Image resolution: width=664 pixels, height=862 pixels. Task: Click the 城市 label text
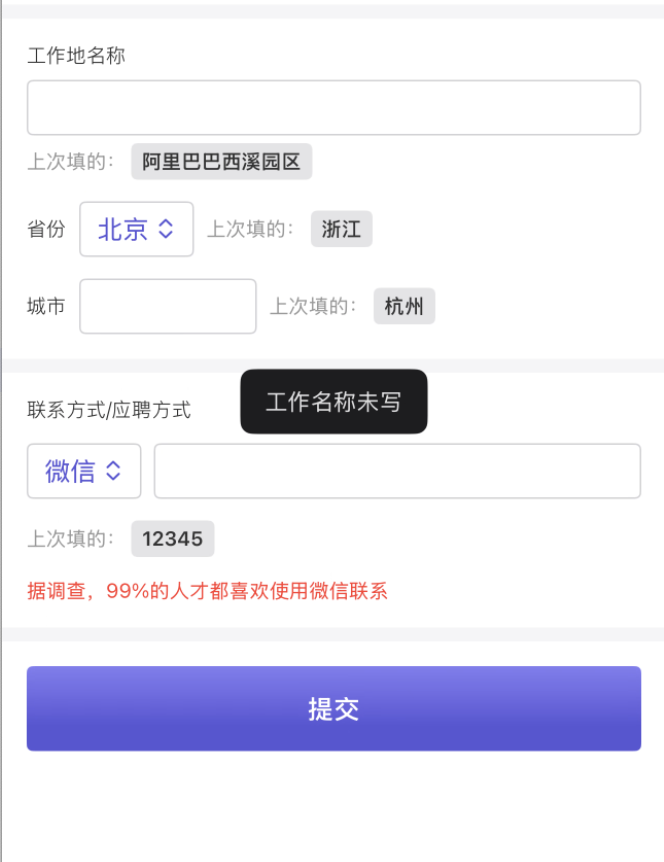point(46,306)
